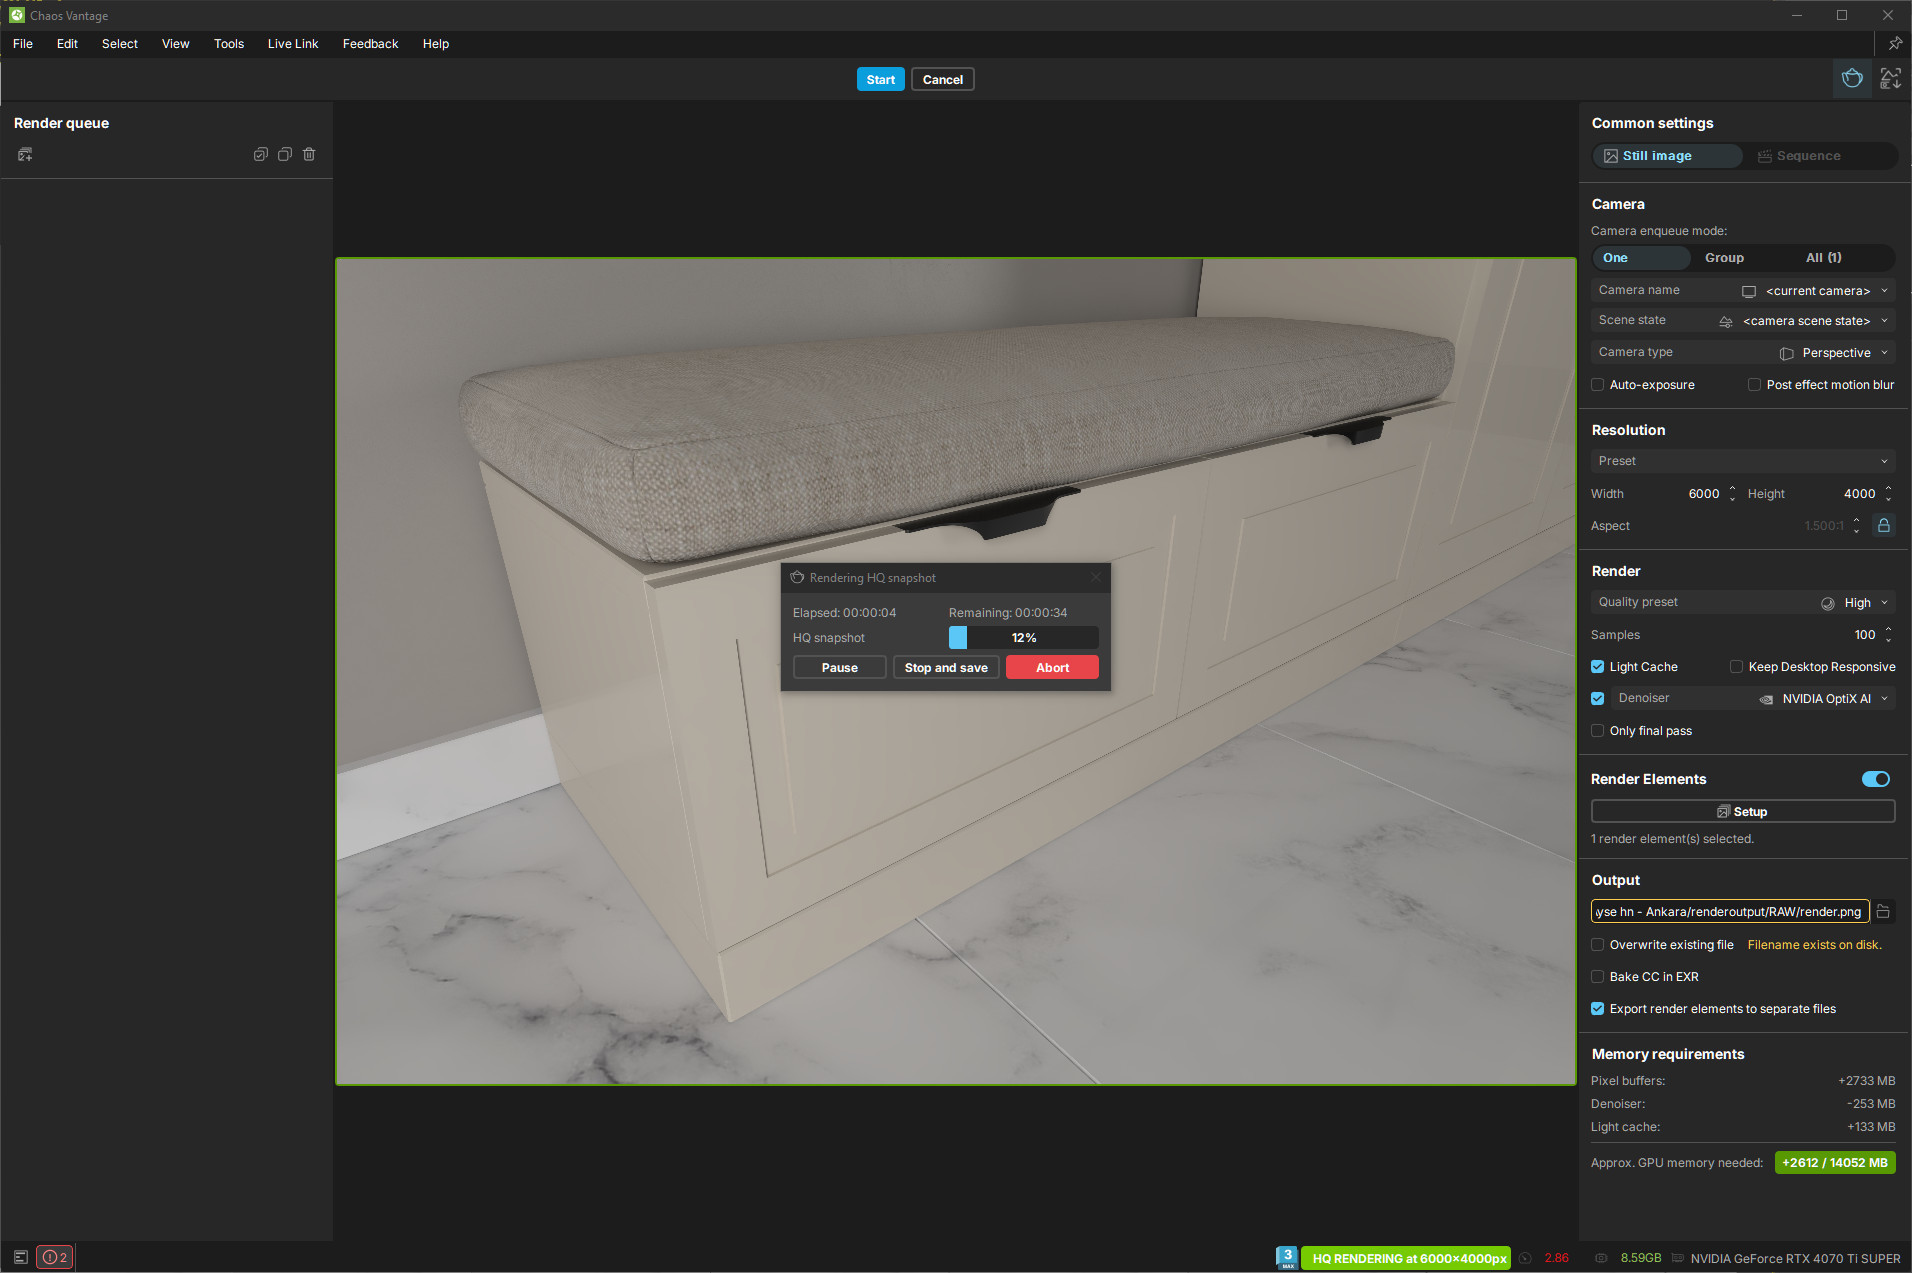Turn off the Render Elements toggle
1912x1273 pixels.
pyautogui.click(x=1875, y=779)
